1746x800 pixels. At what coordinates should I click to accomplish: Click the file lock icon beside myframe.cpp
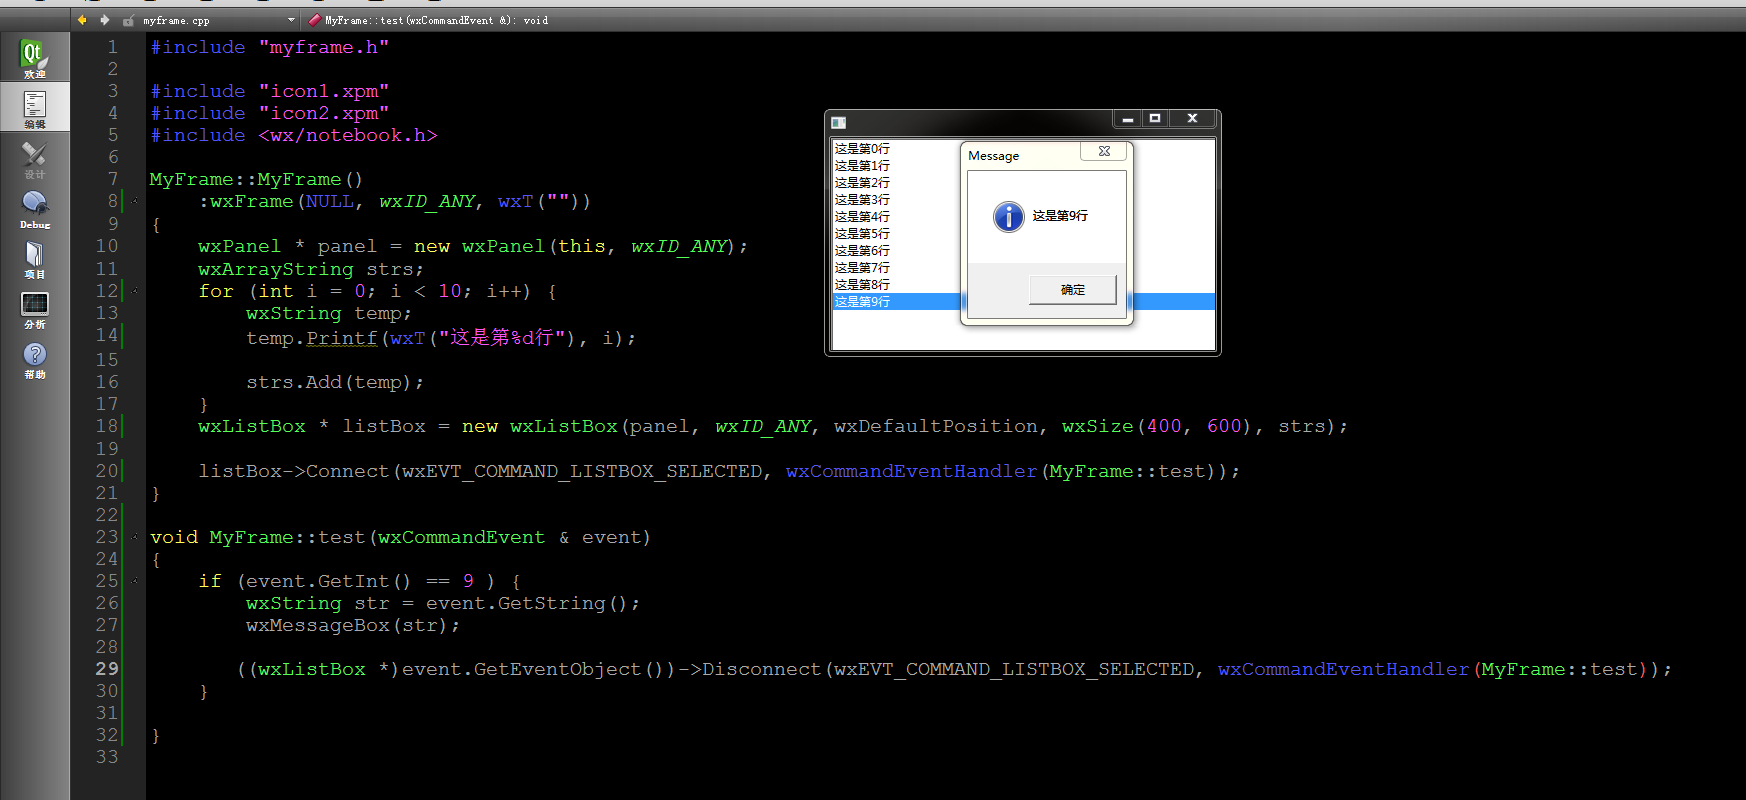pos(128,20)
